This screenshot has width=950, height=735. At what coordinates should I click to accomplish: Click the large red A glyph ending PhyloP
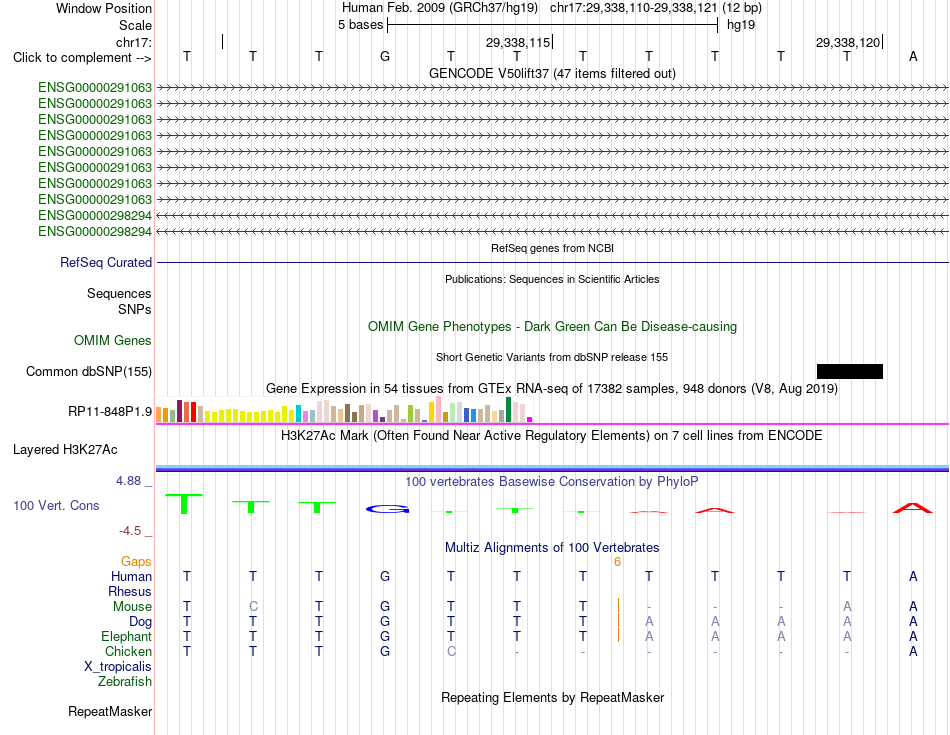pos(912,508)
